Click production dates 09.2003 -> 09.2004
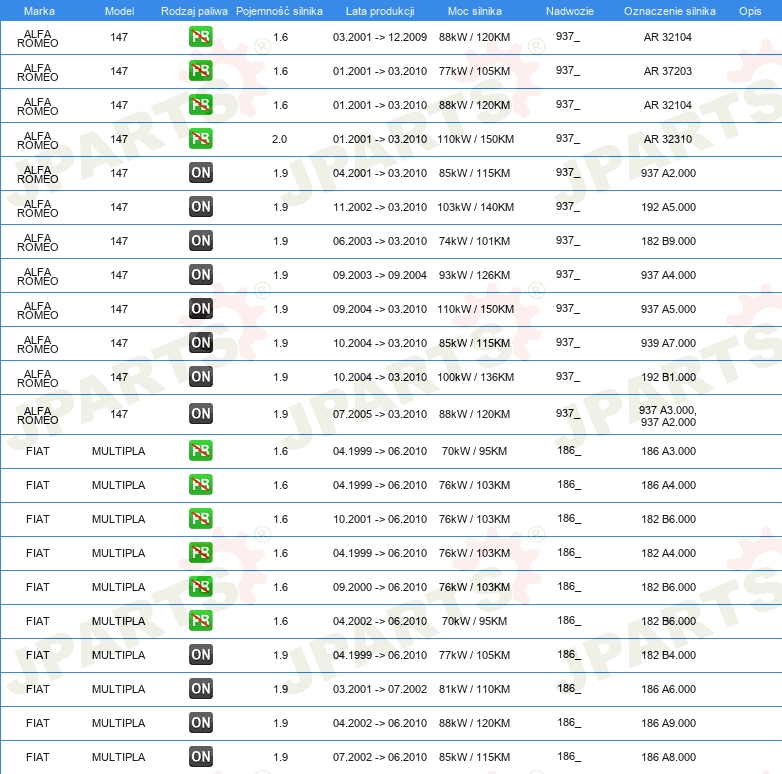782x774 pixels. pos(380,275)
